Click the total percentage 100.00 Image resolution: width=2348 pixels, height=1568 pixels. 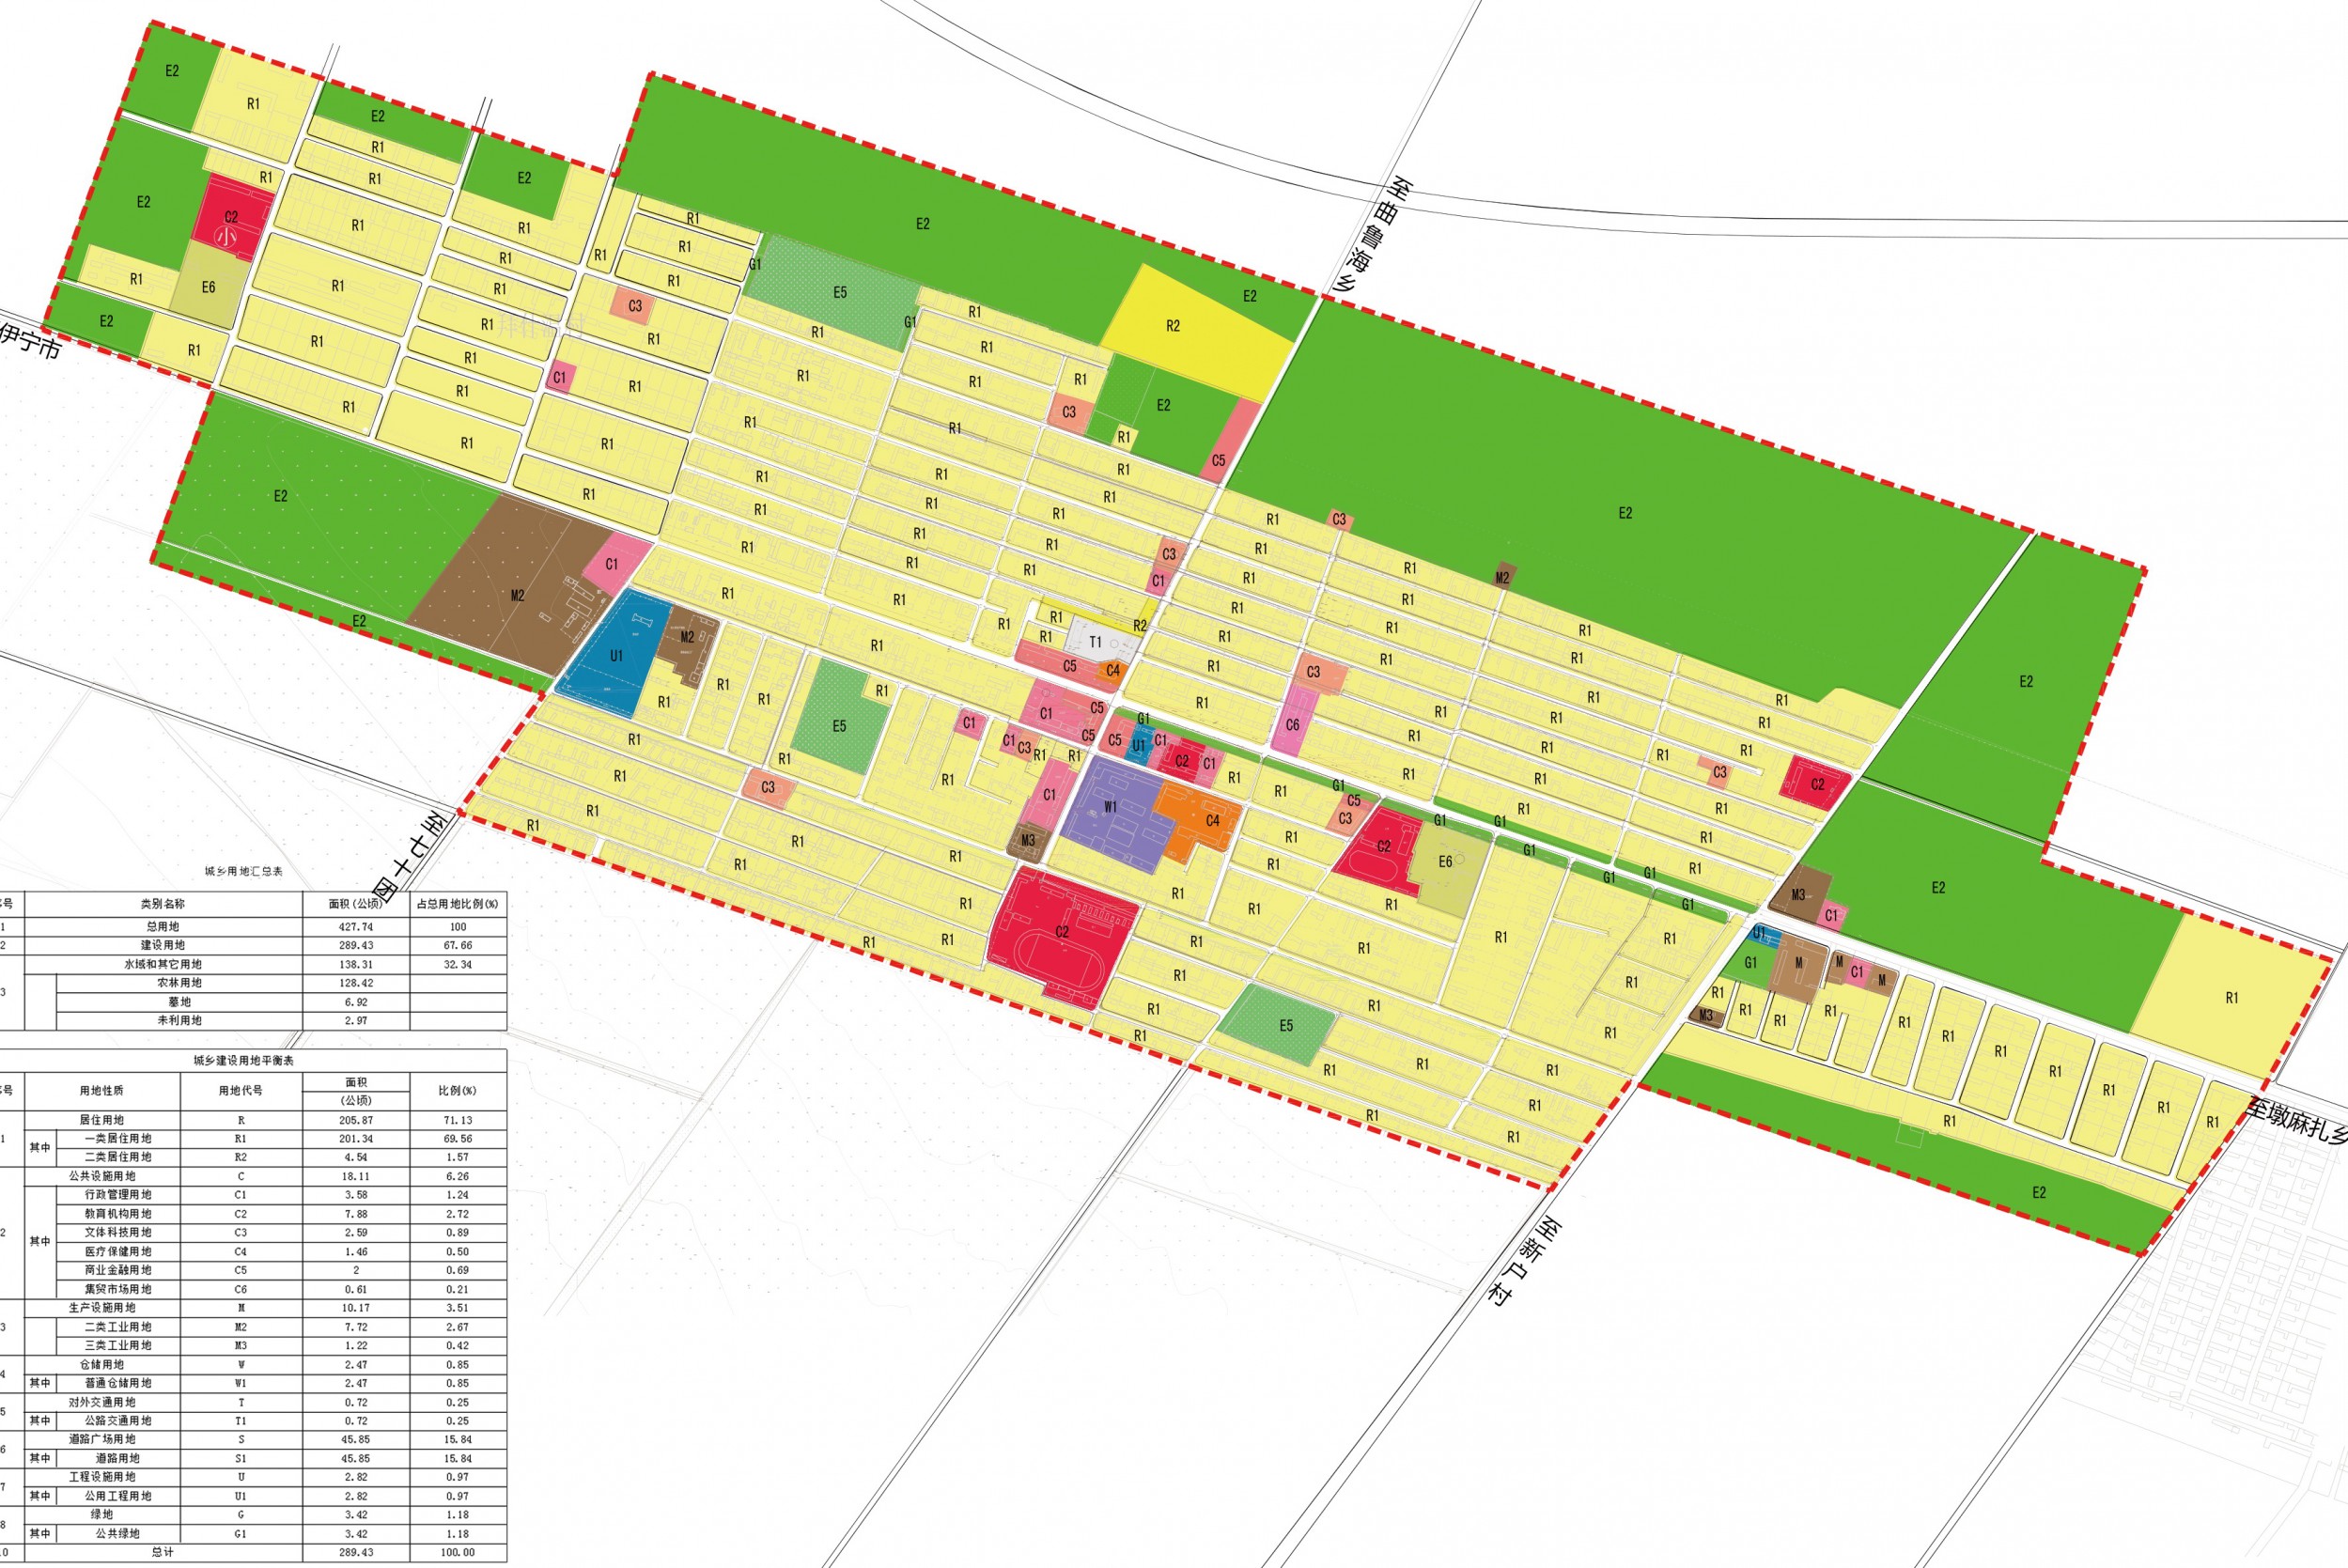point(457,1552)
